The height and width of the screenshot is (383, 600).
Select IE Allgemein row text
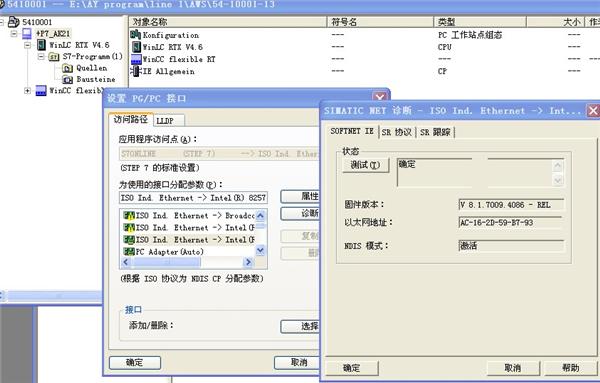tap(168, 72)
